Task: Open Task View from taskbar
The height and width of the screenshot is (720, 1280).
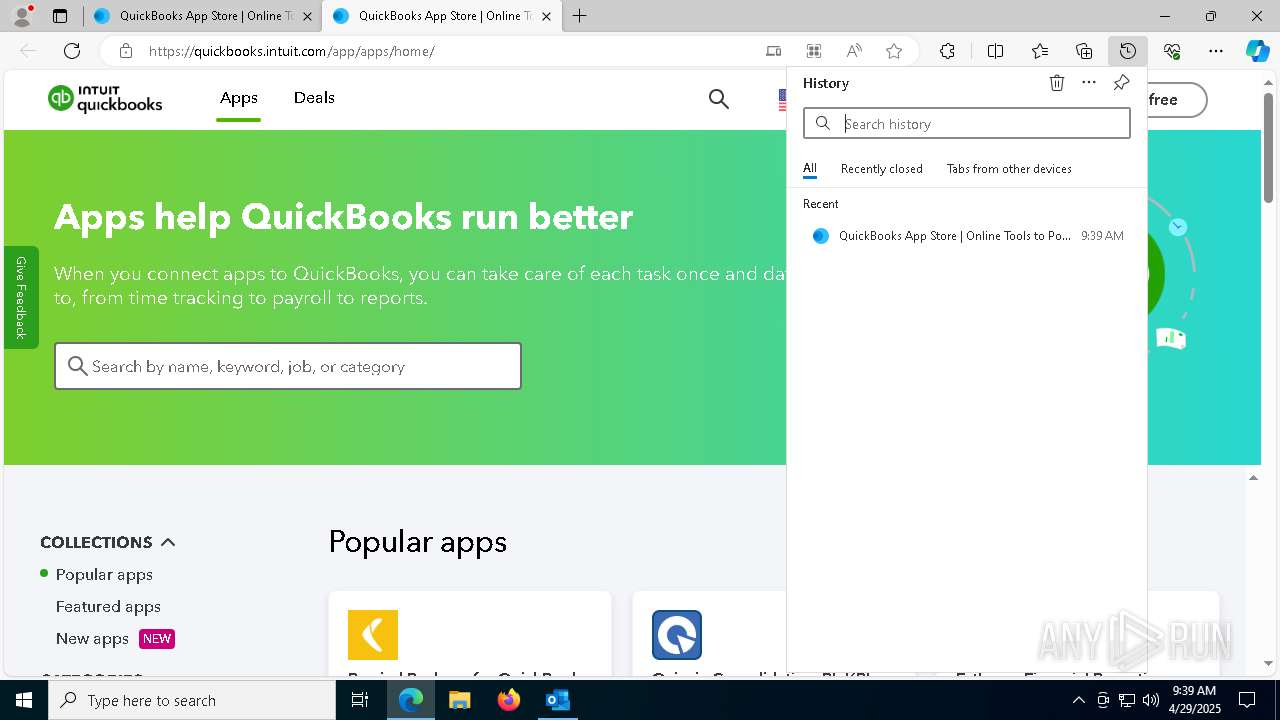Action: point(360,700)
